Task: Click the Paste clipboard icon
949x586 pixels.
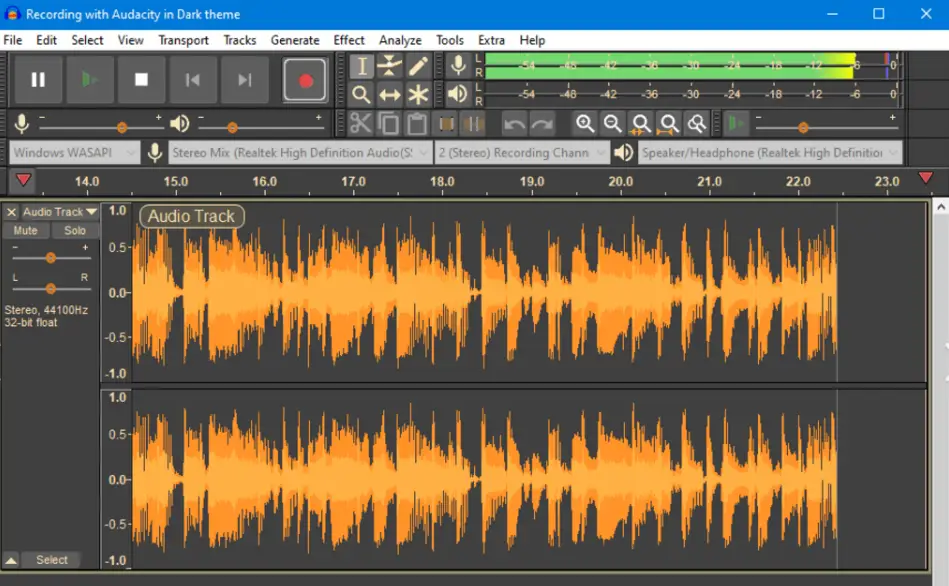Action: coord(416,123)
